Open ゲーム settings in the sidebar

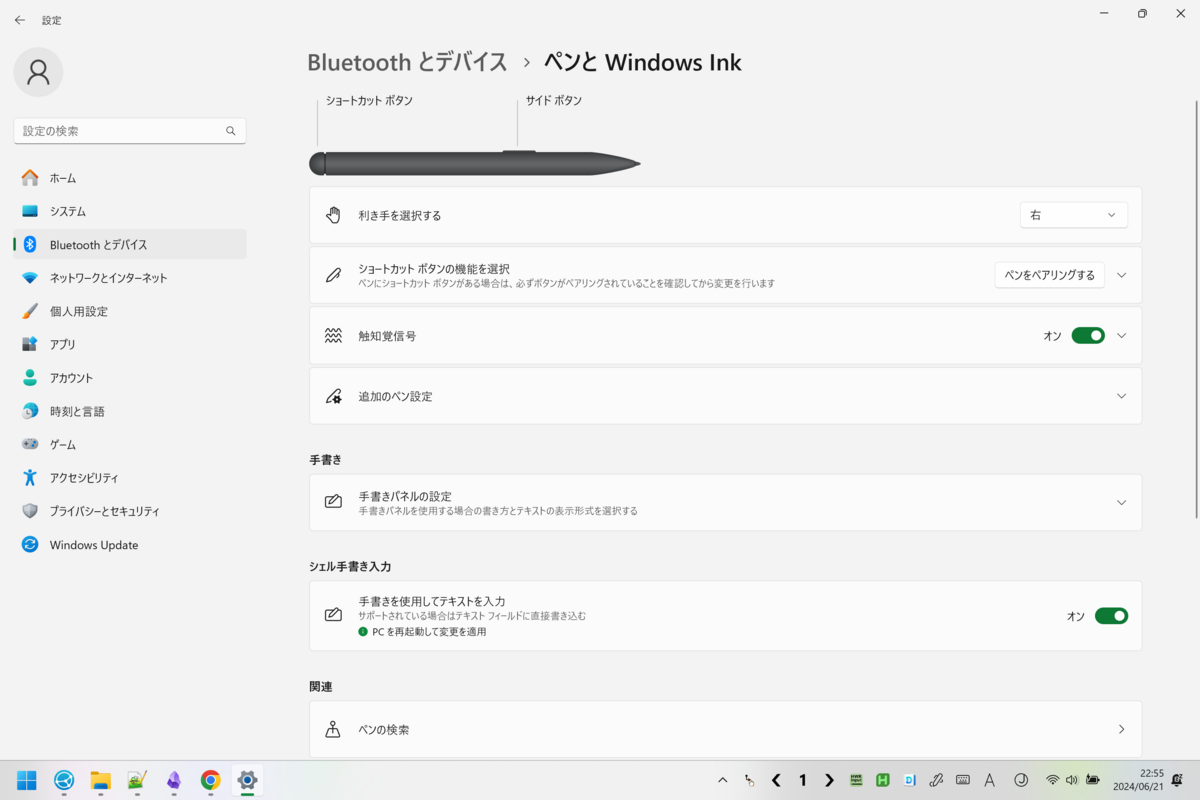tap(130, 444)
